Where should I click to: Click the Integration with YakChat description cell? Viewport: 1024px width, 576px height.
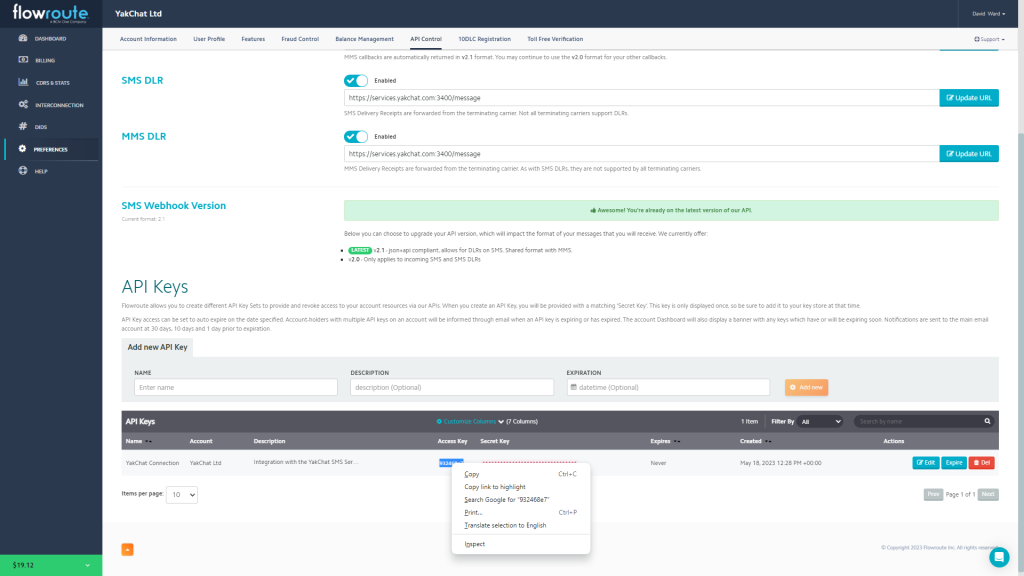(306, 462)
